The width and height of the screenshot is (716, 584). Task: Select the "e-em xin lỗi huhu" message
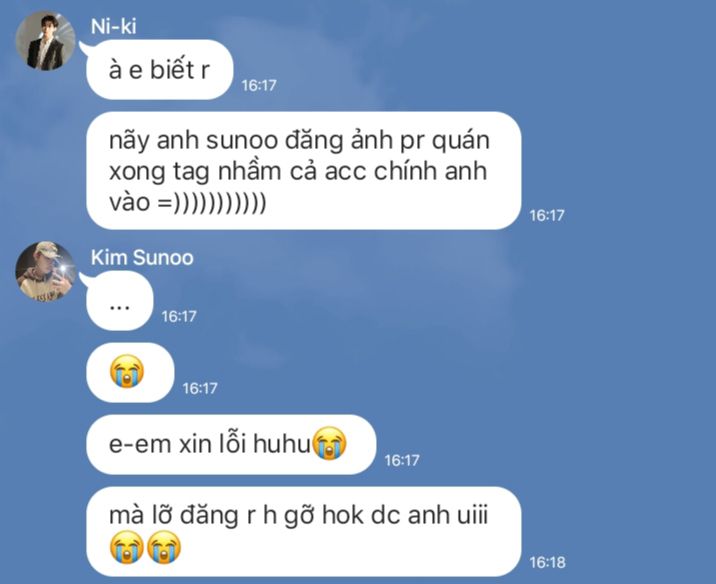231,444
